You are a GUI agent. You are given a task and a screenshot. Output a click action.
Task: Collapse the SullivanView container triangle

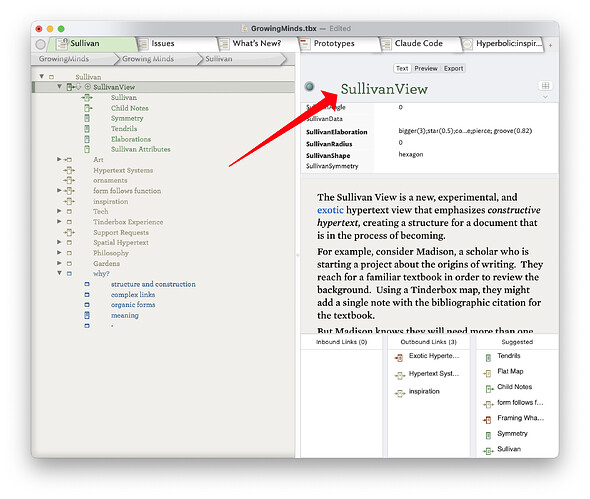(x=59, y=87)
